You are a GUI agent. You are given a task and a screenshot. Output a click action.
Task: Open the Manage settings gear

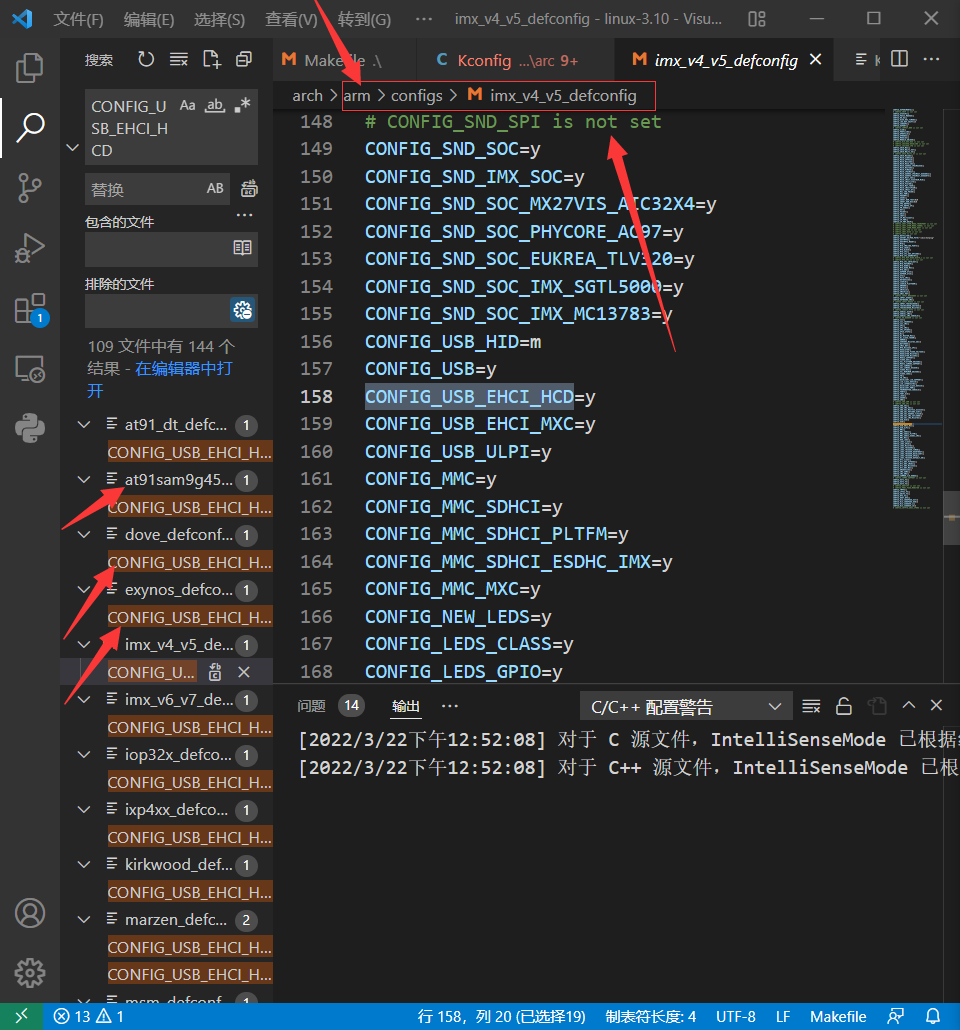(30, 972)
